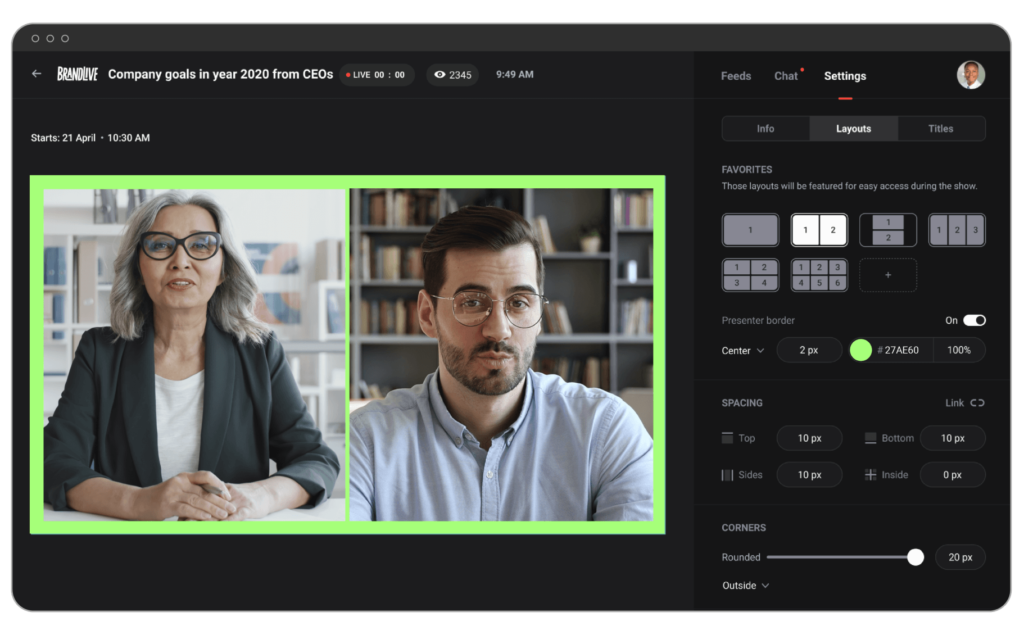Screen dimensions: 1024x644
Task: Edit the border opacity 100% field
Action: pos(959,350)
